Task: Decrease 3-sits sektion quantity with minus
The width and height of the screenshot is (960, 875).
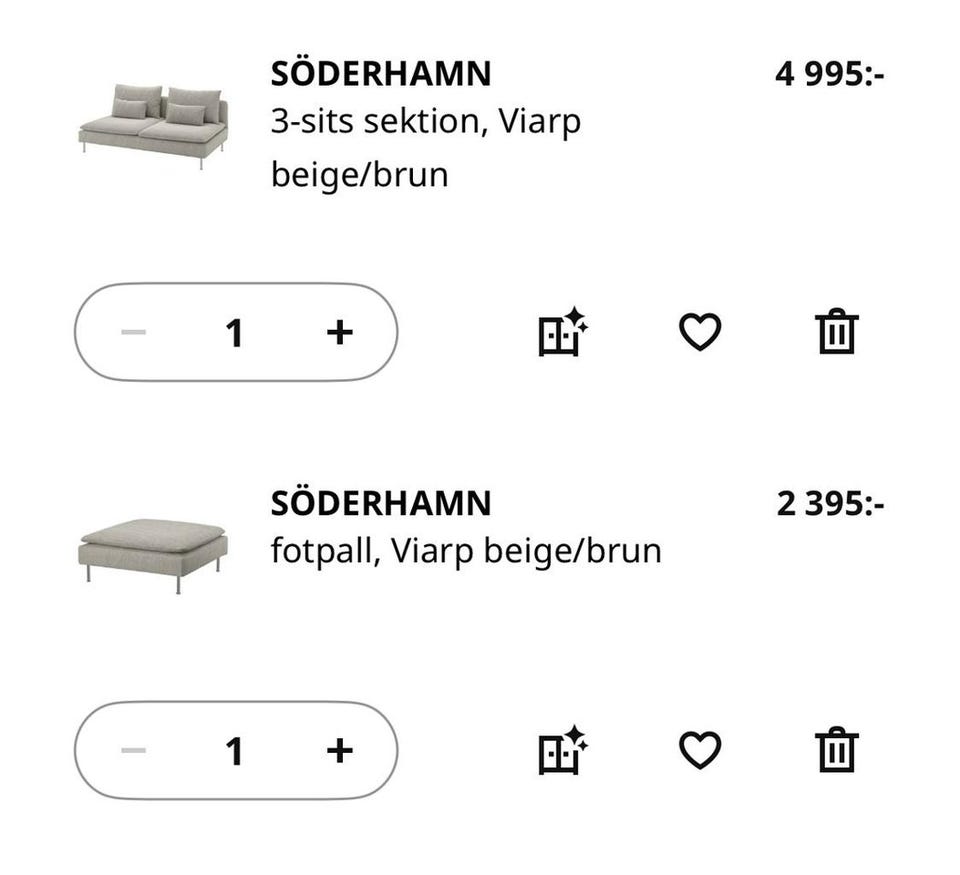Action: 133,332
